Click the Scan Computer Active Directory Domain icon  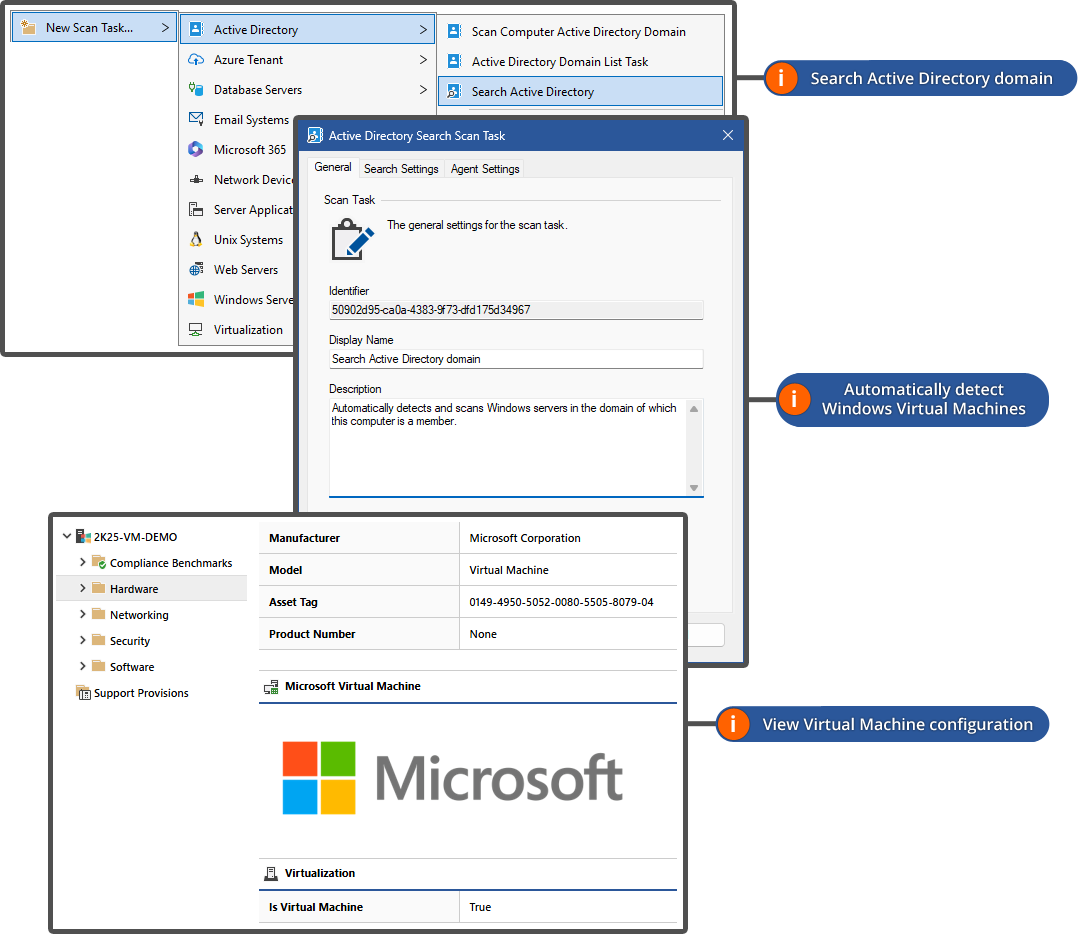454,31
